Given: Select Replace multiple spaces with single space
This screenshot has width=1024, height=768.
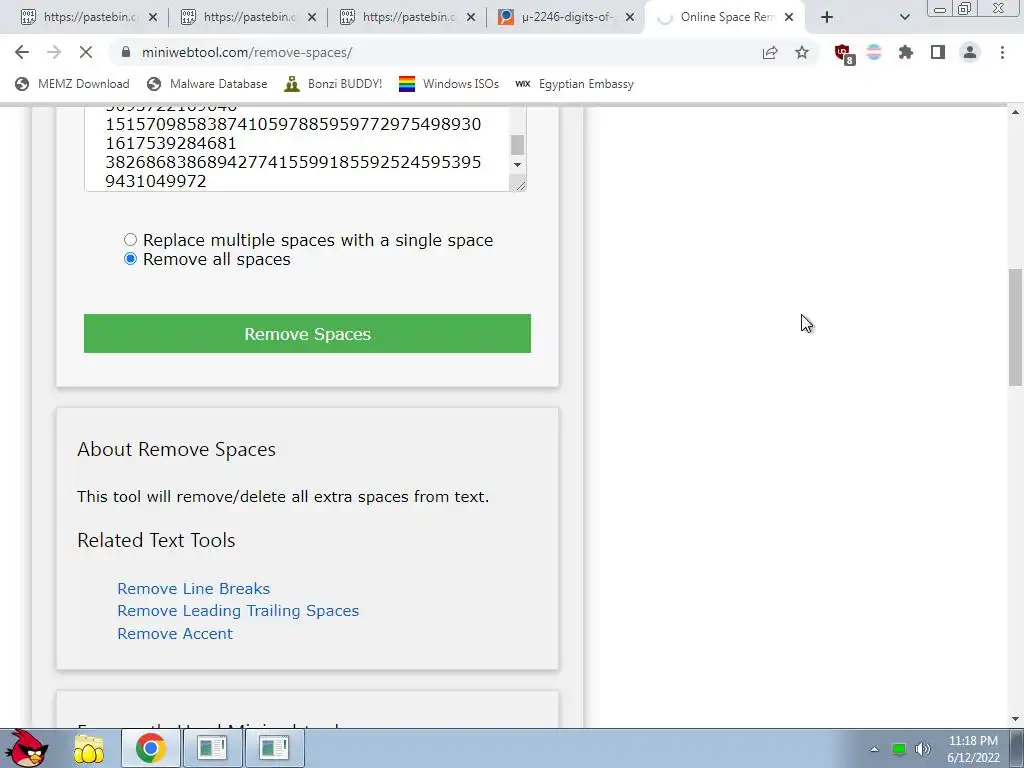Looking at the screenshot, I should click(131, 240).
